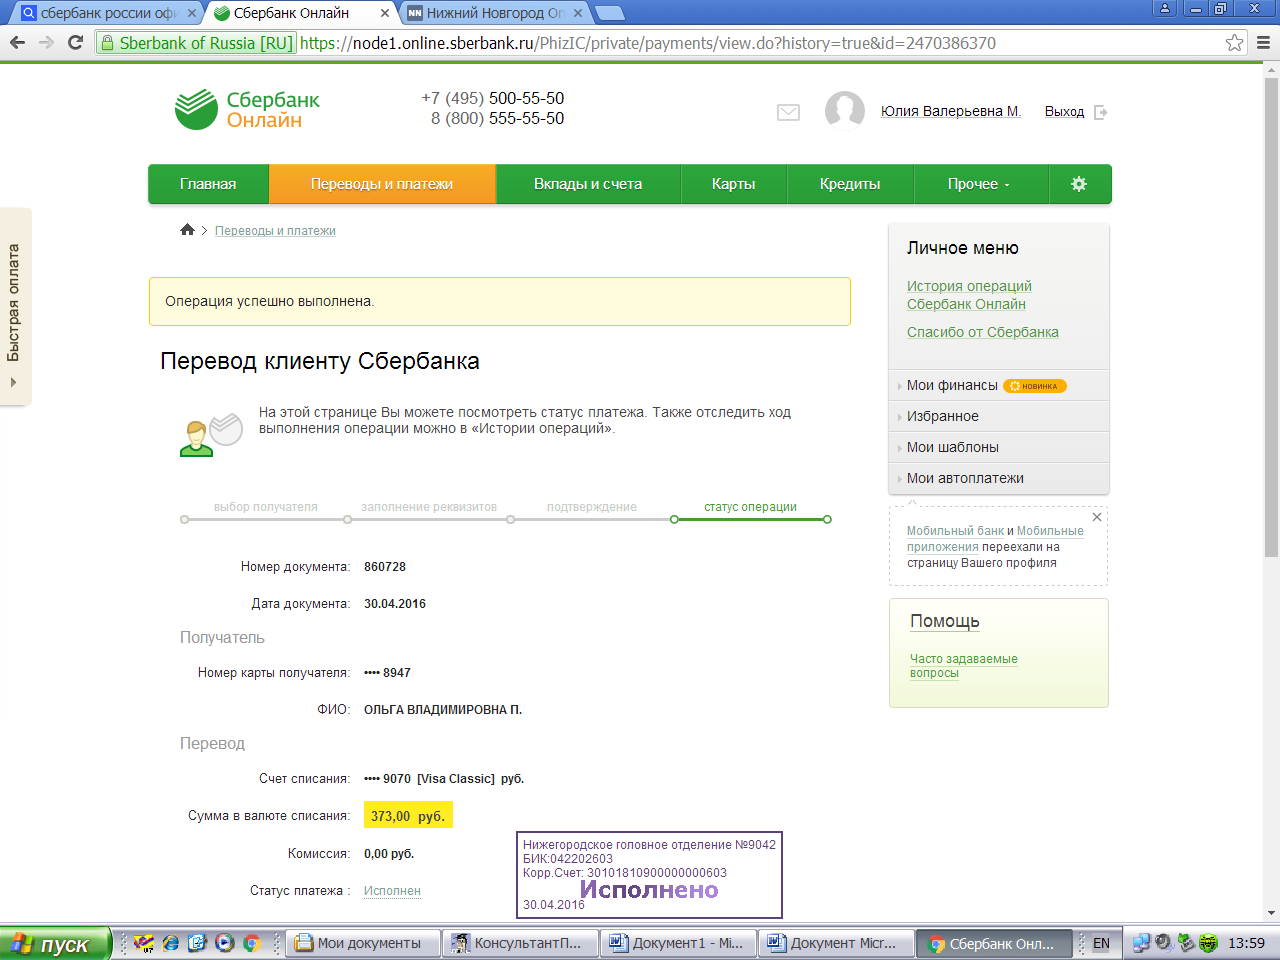Click the home icon in breadcrumbs
Image resolution: width=1280 pixels, height=960 pixels.
187,230
